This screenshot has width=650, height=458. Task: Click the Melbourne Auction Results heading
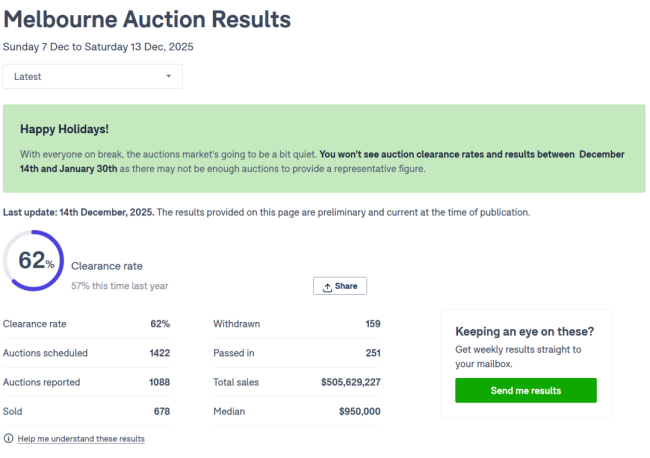147,19
